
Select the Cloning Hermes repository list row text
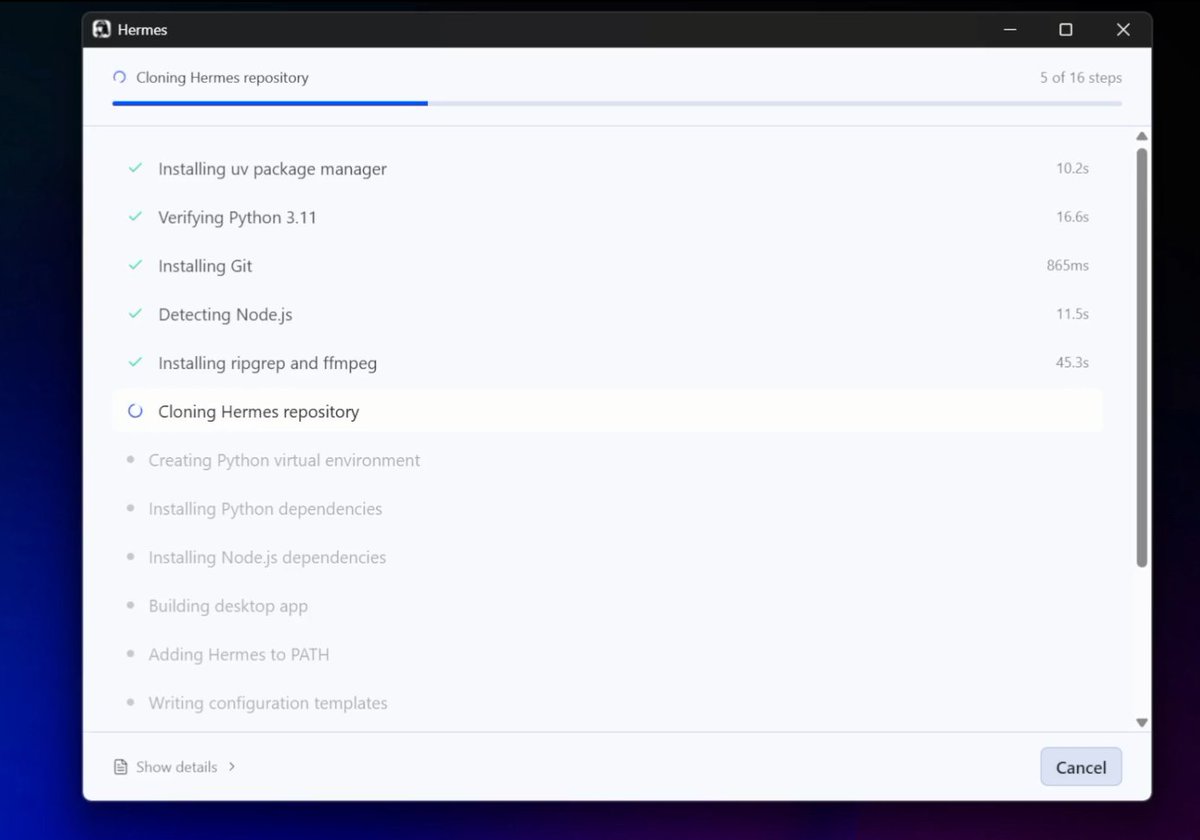point(259,411)
